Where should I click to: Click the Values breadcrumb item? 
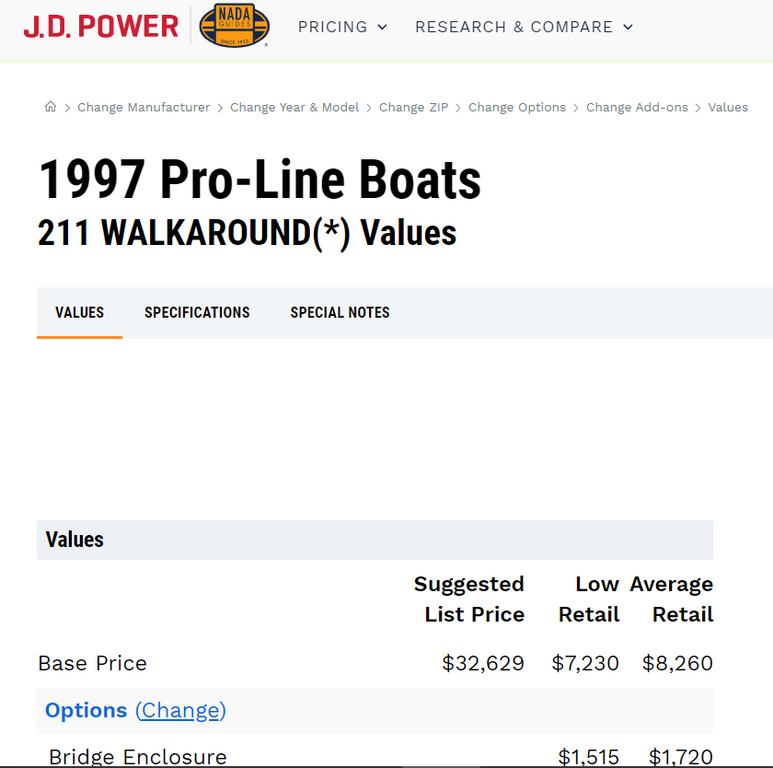point(728,107)
